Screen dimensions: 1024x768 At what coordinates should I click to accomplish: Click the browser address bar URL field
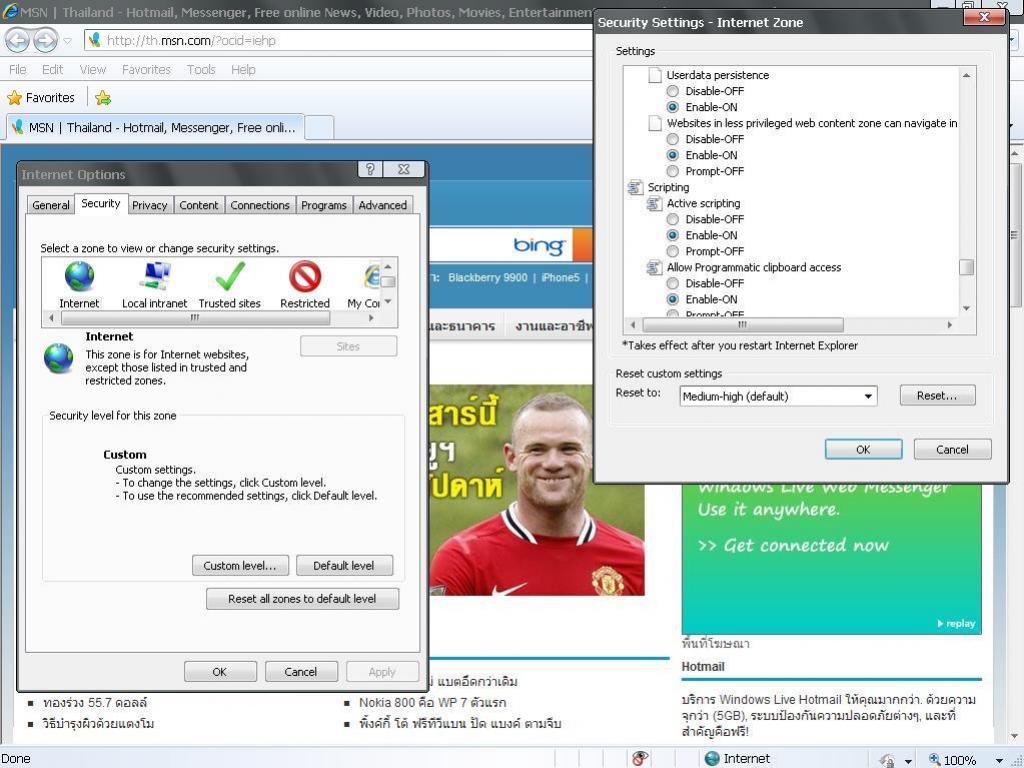340,40
